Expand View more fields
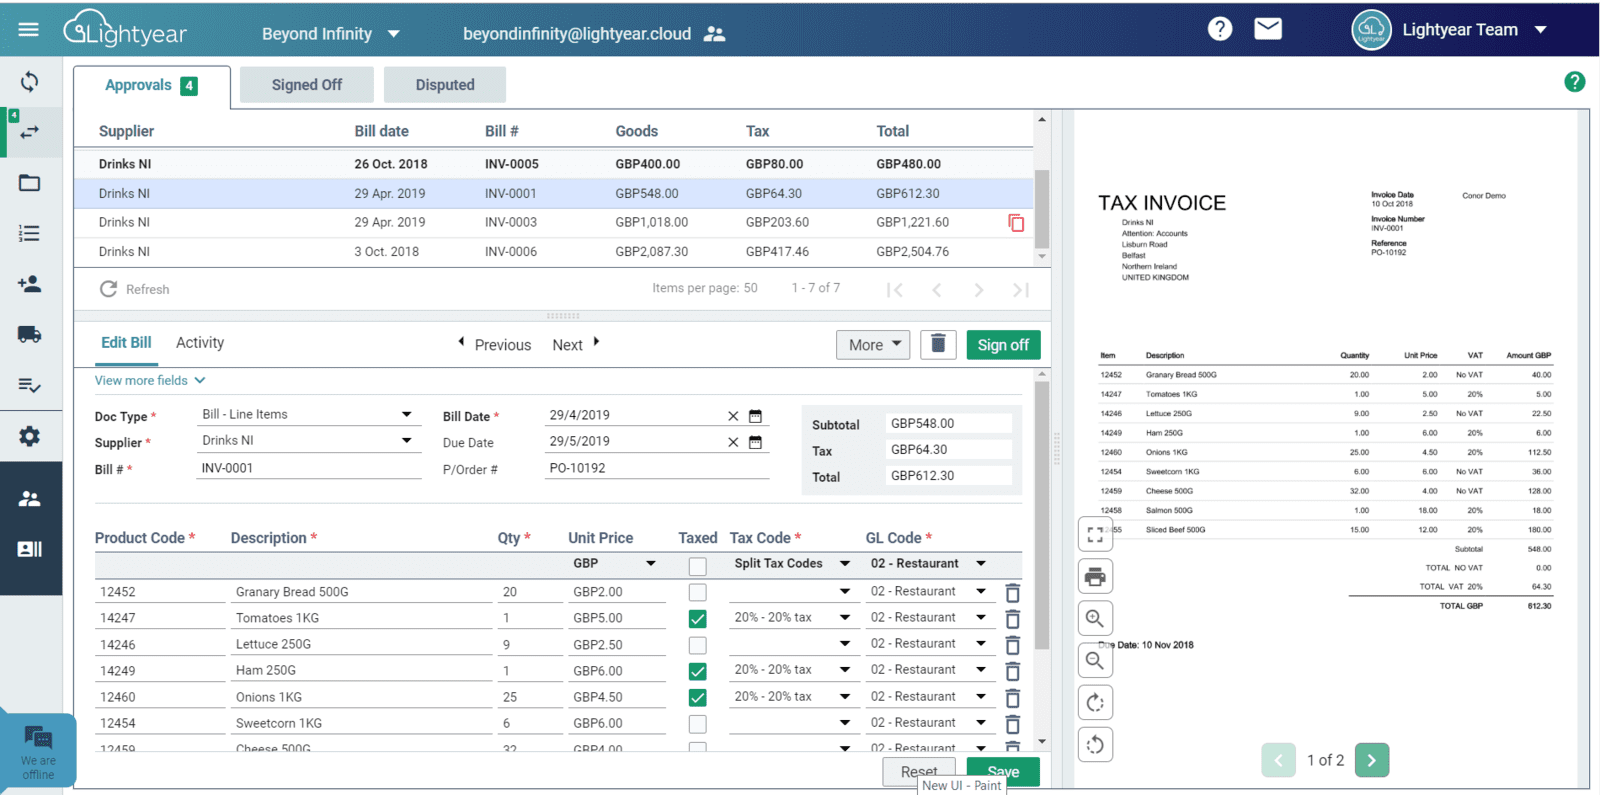 pyautogui.click(x=150, y=381)
